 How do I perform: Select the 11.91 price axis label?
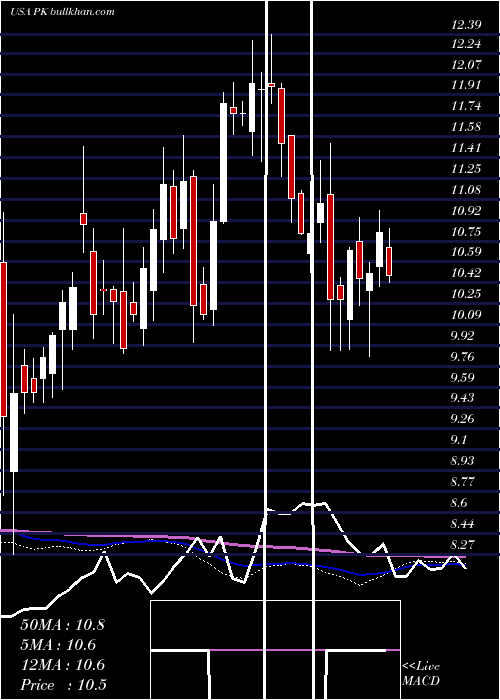pyautogui.click(x=466, y=85)
